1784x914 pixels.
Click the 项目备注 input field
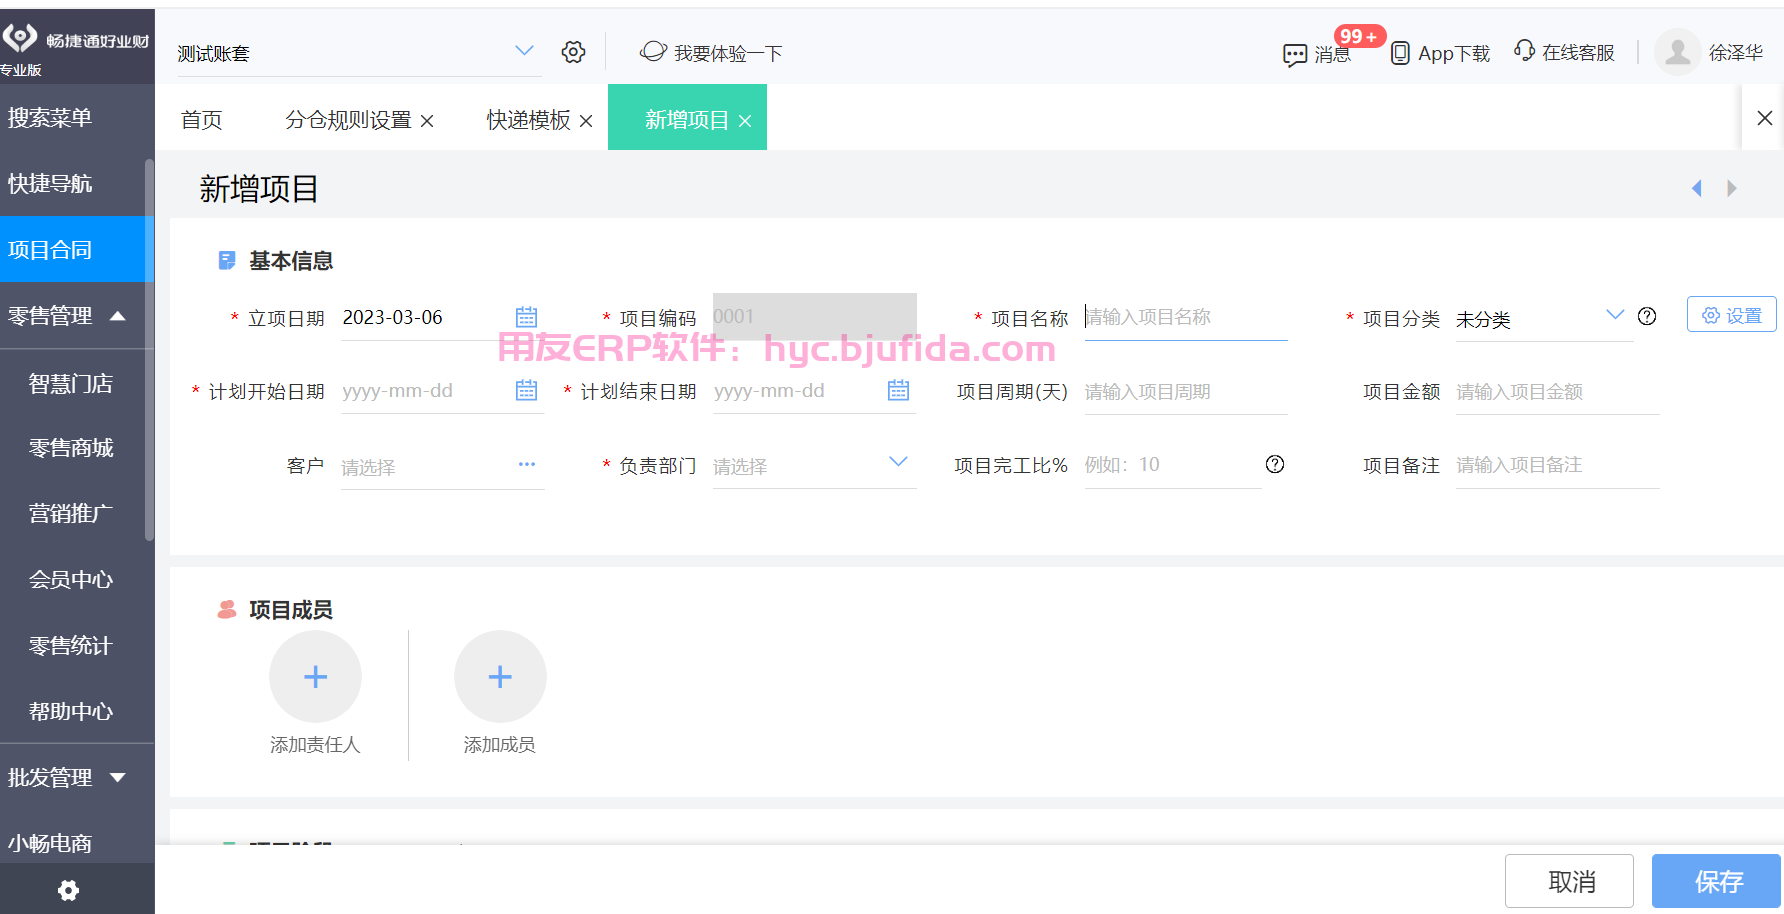pyautogui.click(x=1558, y=464)
